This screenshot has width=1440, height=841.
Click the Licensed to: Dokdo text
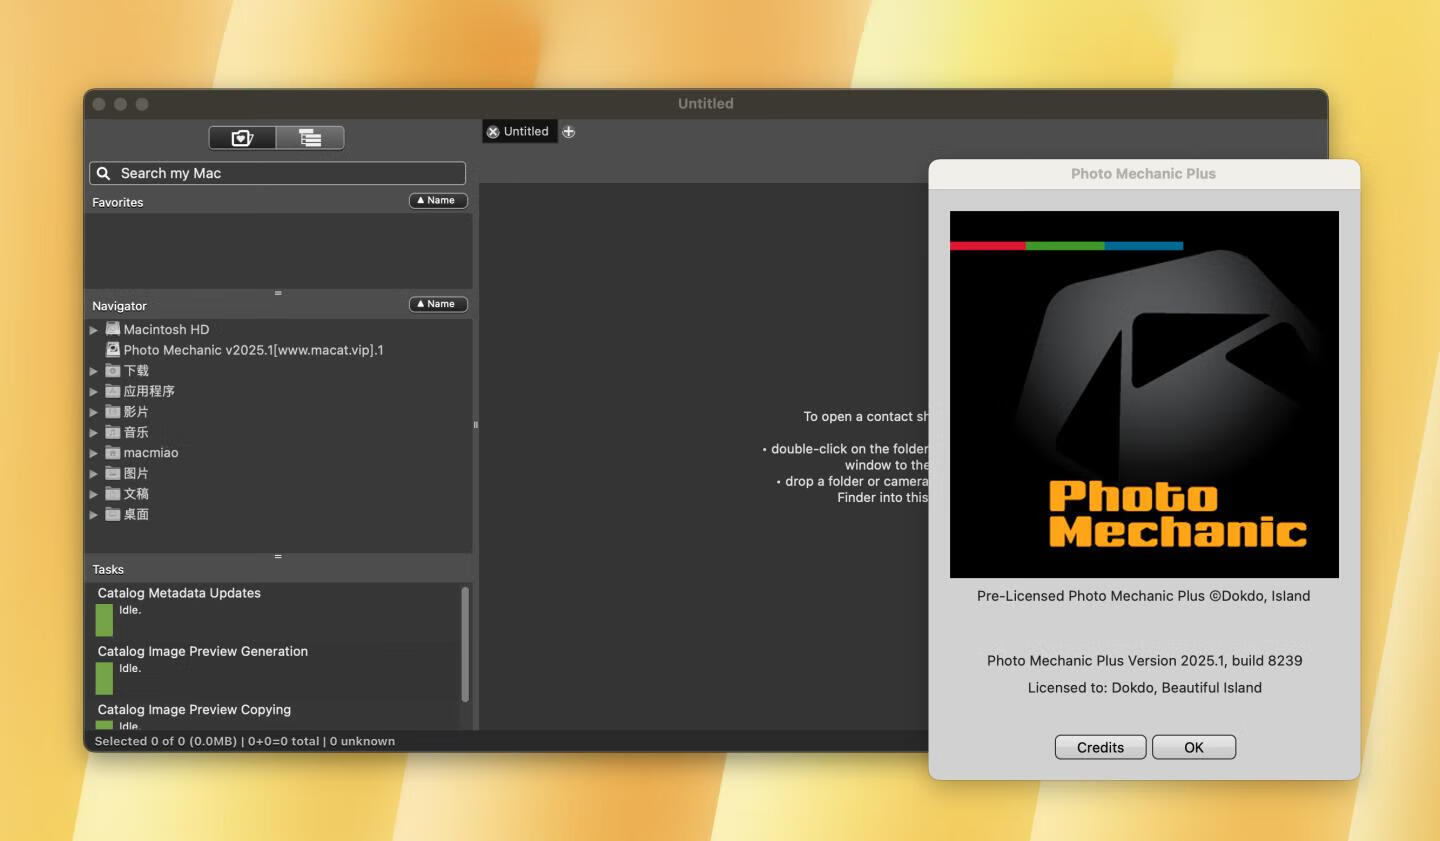point(1144,687)
